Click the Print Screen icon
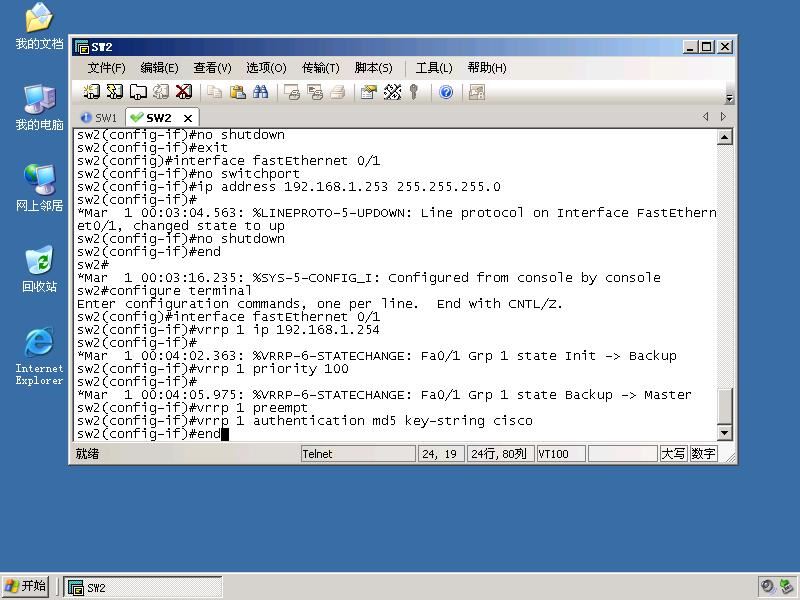The width and height of the screenshot is (800, 600). pos(291,92)
